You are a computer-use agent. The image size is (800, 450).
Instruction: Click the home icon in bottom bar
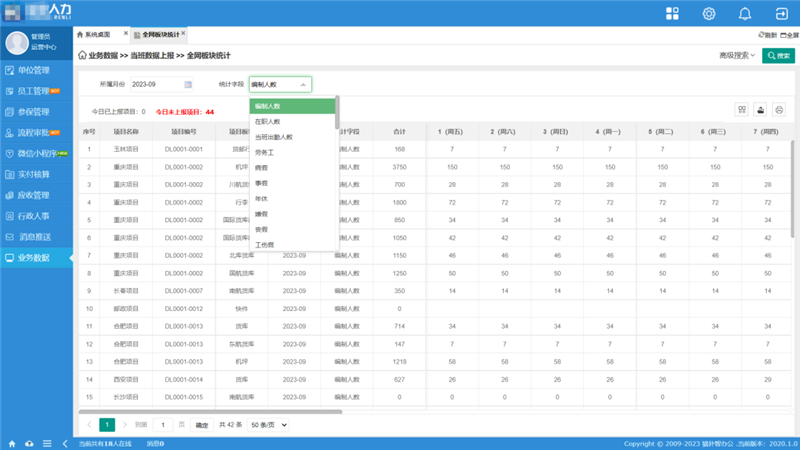click(11, 443)
